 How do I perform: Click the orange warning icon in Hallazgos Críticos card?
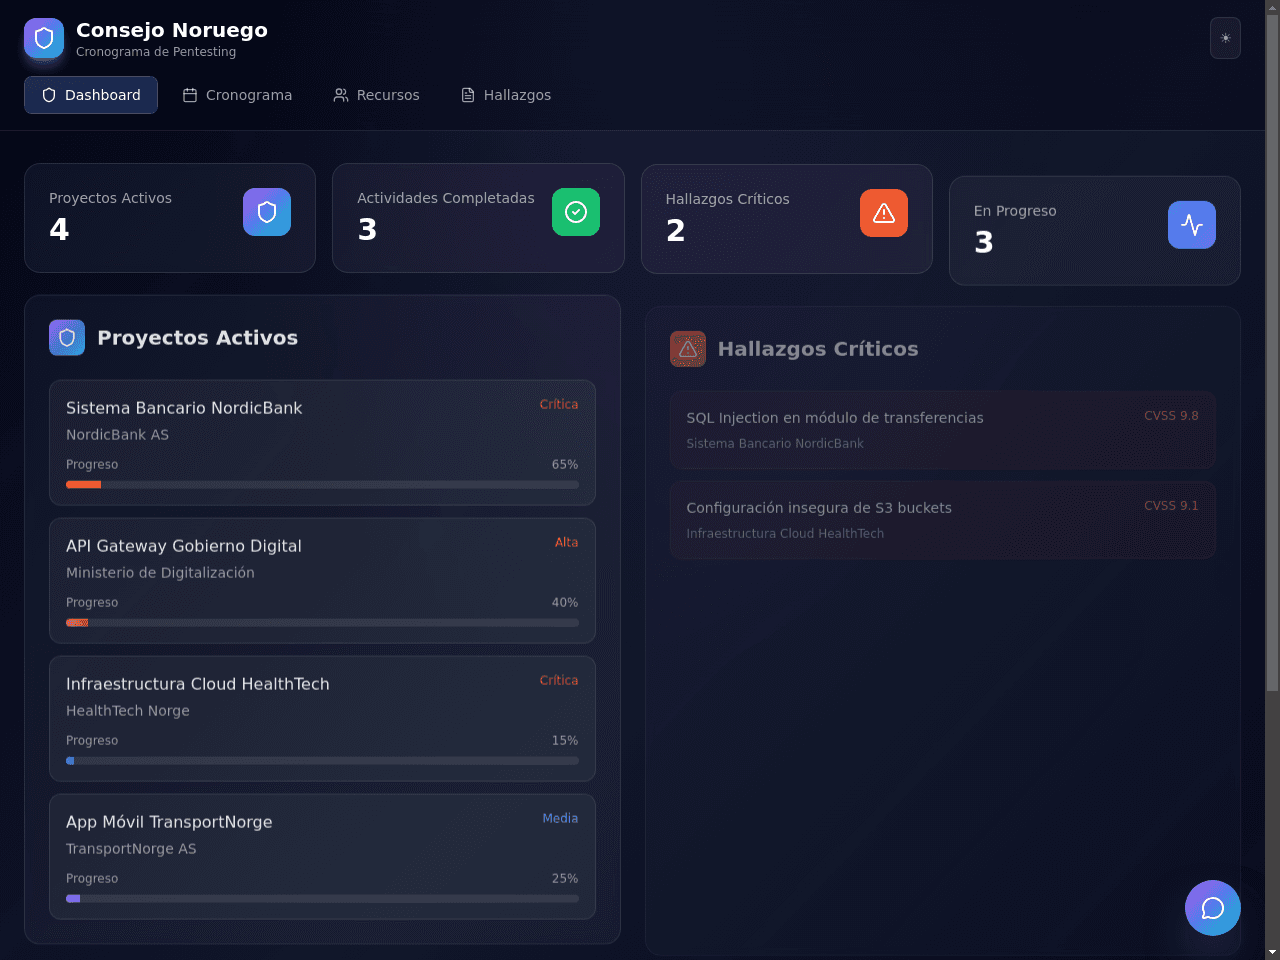[x=884, y=213]
